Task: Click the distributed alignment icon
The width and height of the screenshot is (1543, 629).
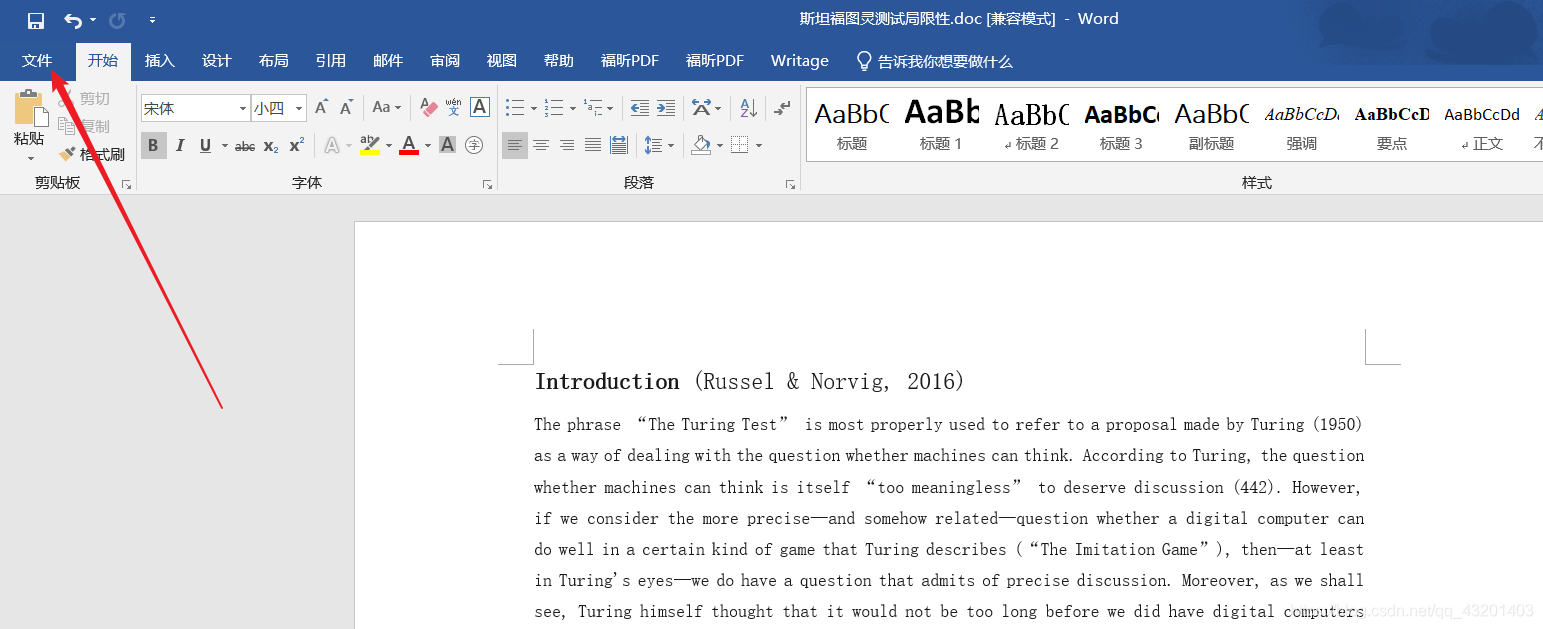Action: point(619,146)
